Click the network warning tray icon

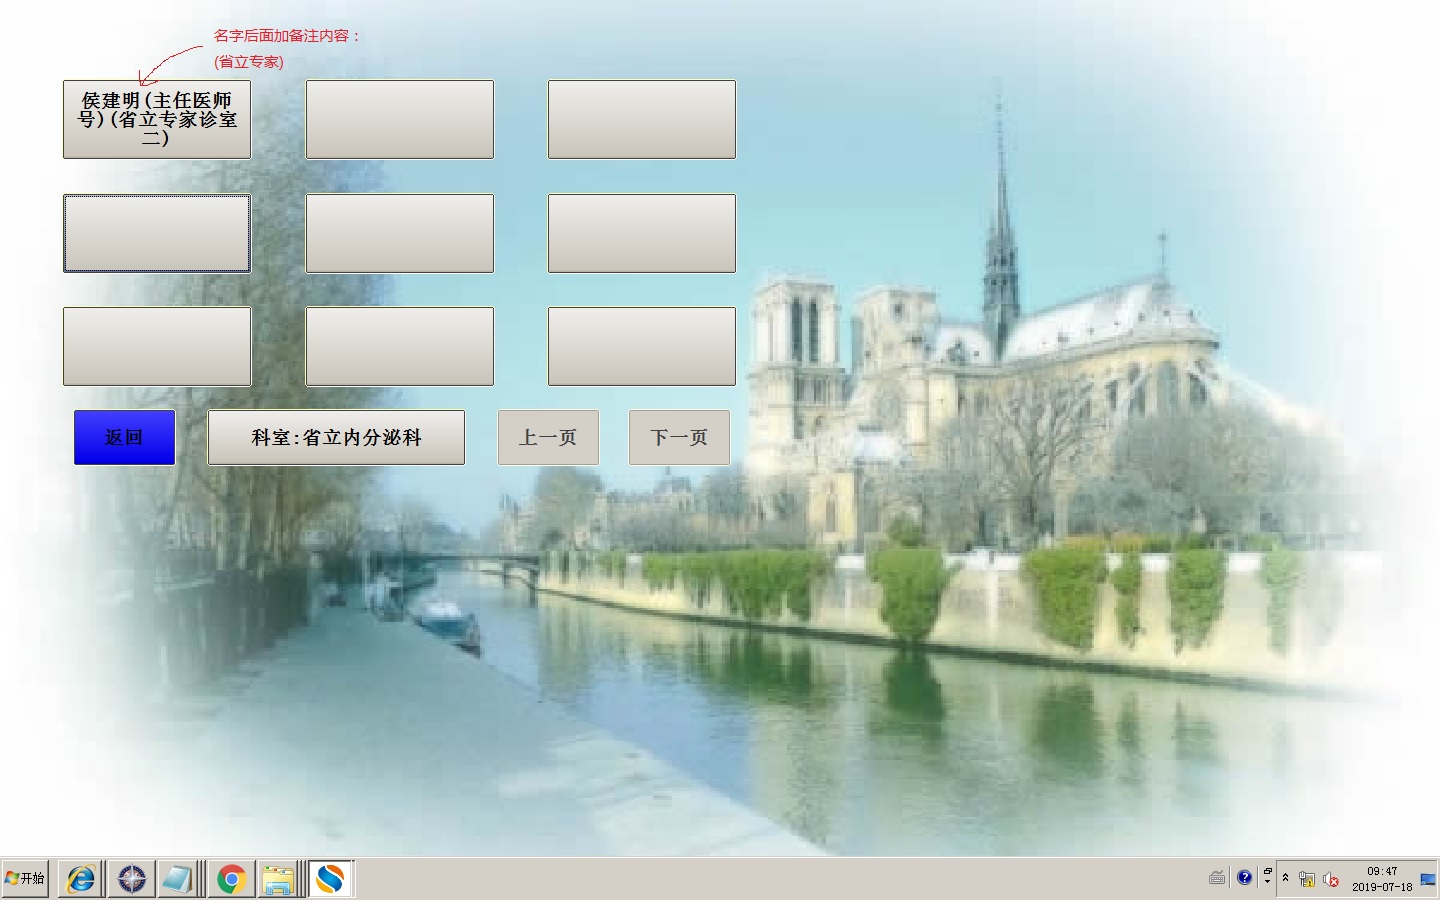1307,880
